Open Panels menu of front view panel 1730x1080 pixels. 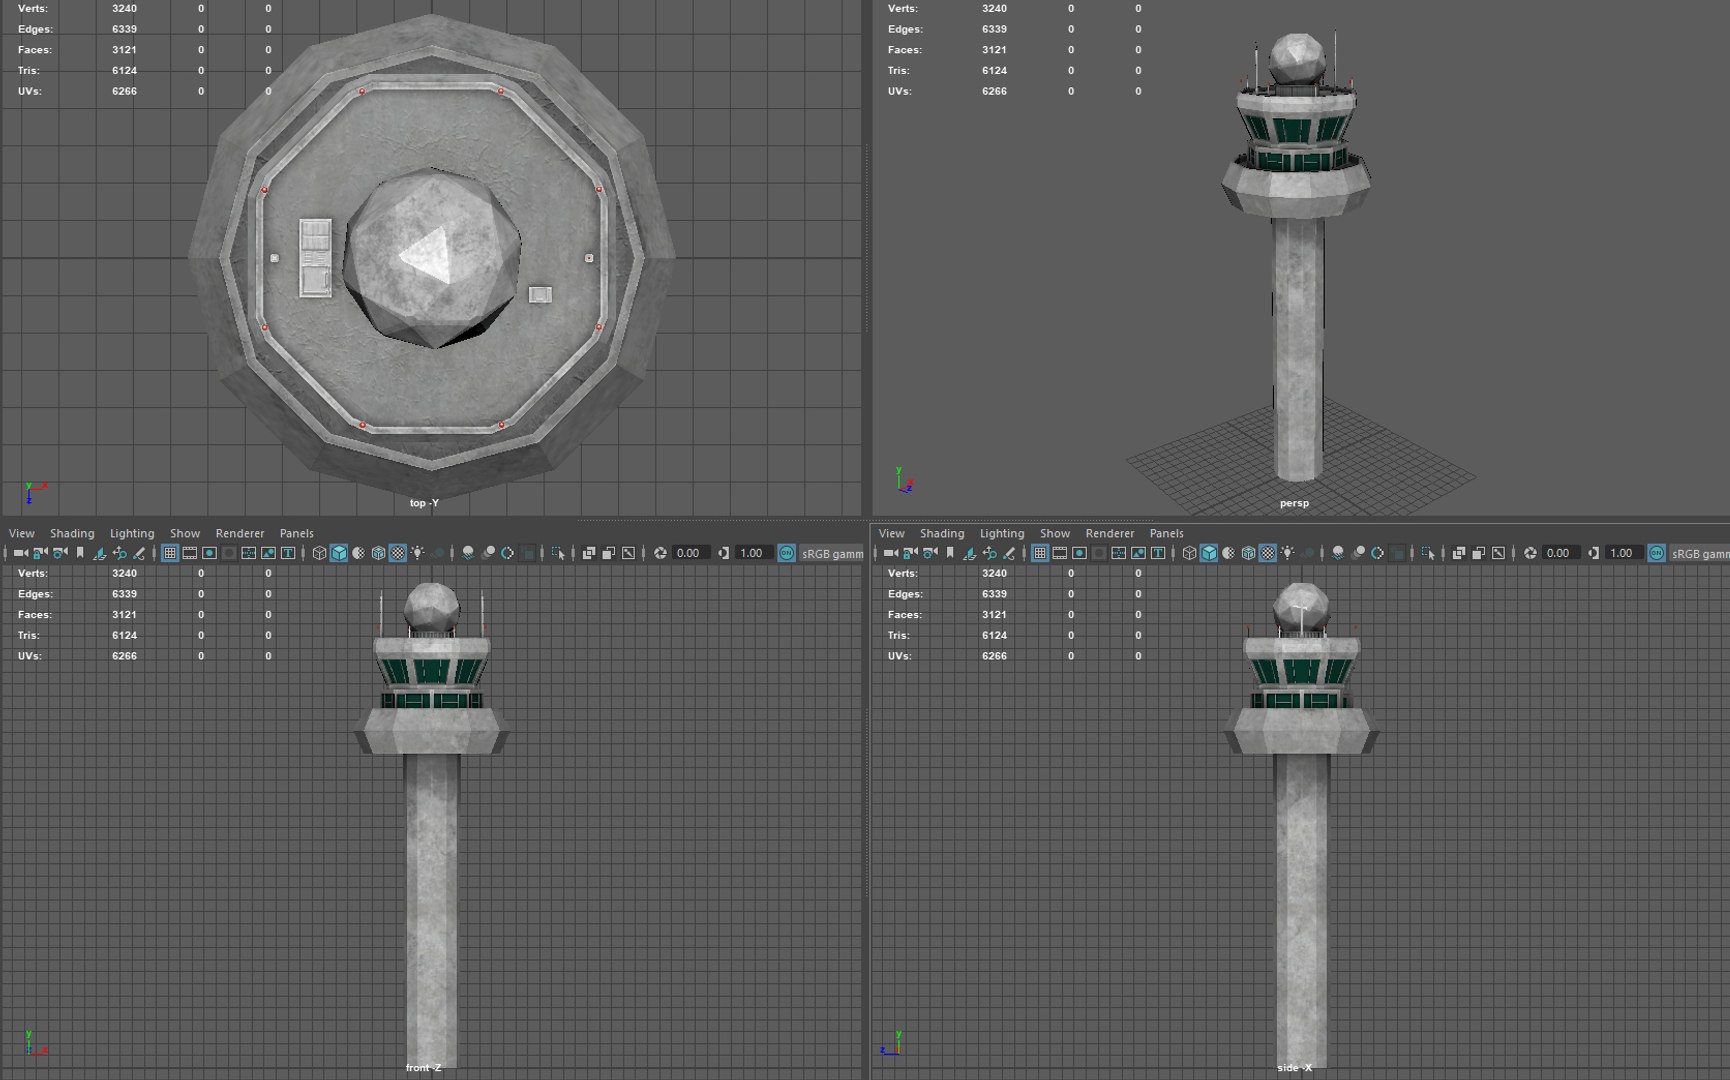[297, 533]
